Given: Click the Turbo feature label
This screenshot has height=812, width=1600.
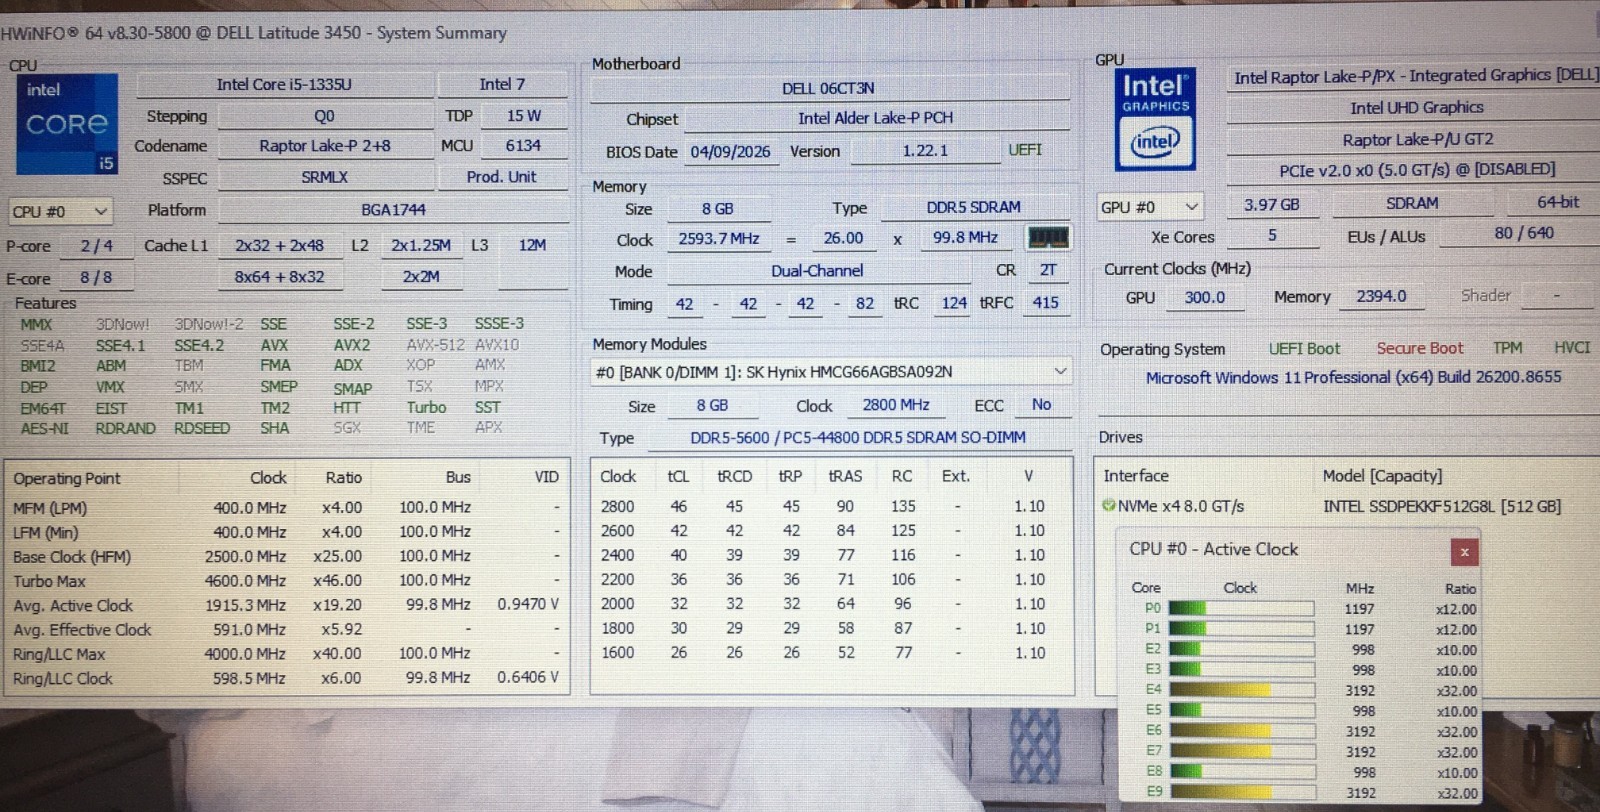Looking at the screenshot, I should (426, 408).
